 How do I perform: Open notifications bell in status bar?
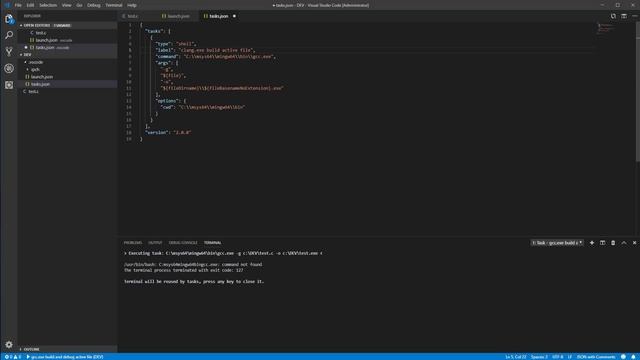pos(633,357)
